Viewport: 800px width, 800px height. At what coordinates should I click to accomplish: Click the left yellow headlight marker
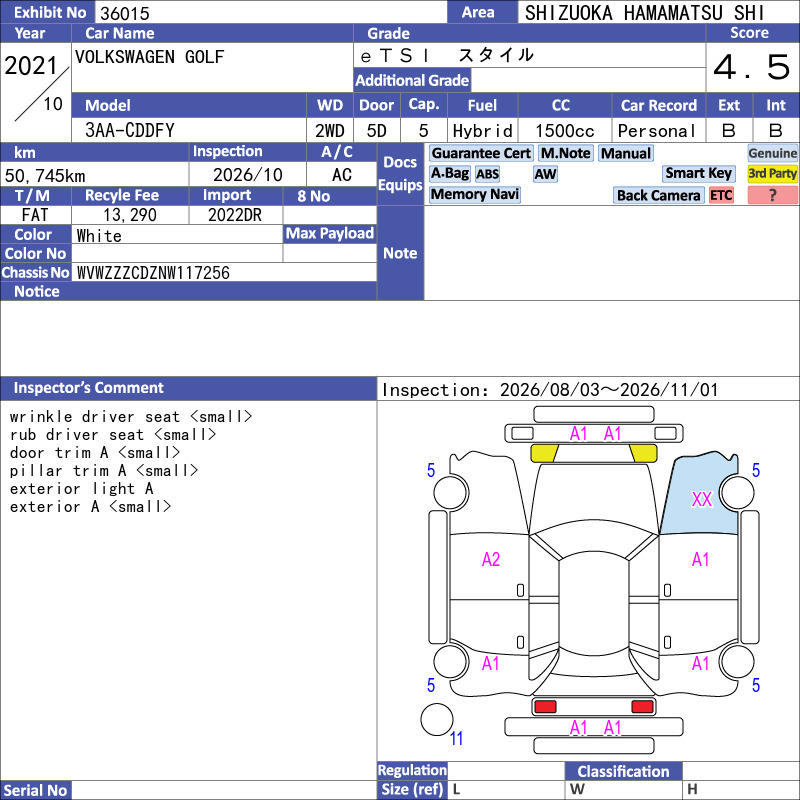[x=544, y=453]
